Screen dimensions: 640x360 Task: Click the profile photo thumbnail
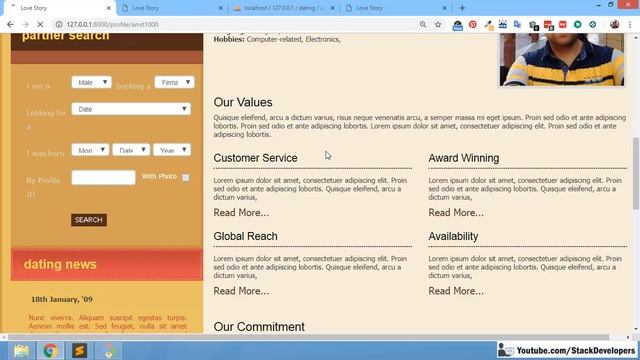point(562,60)
